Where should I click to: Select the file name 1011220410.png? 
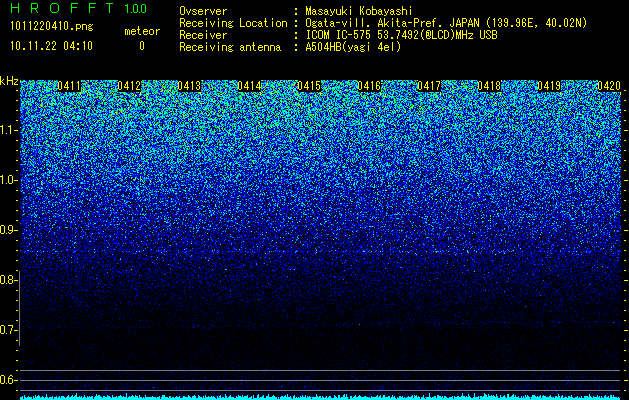(52, 27)
